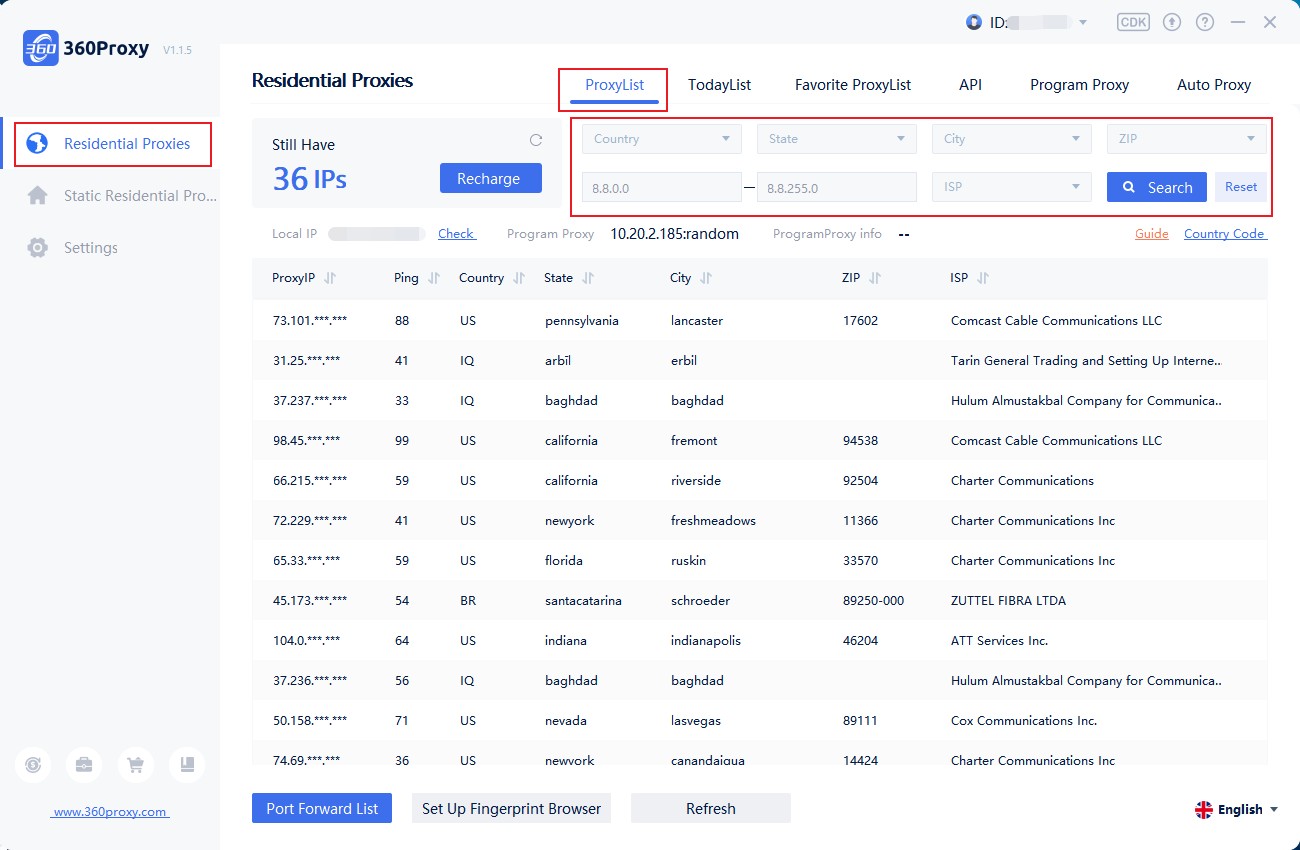Click the briefcase icon in sidebar

pyautogui.click(x=84, y=765)
